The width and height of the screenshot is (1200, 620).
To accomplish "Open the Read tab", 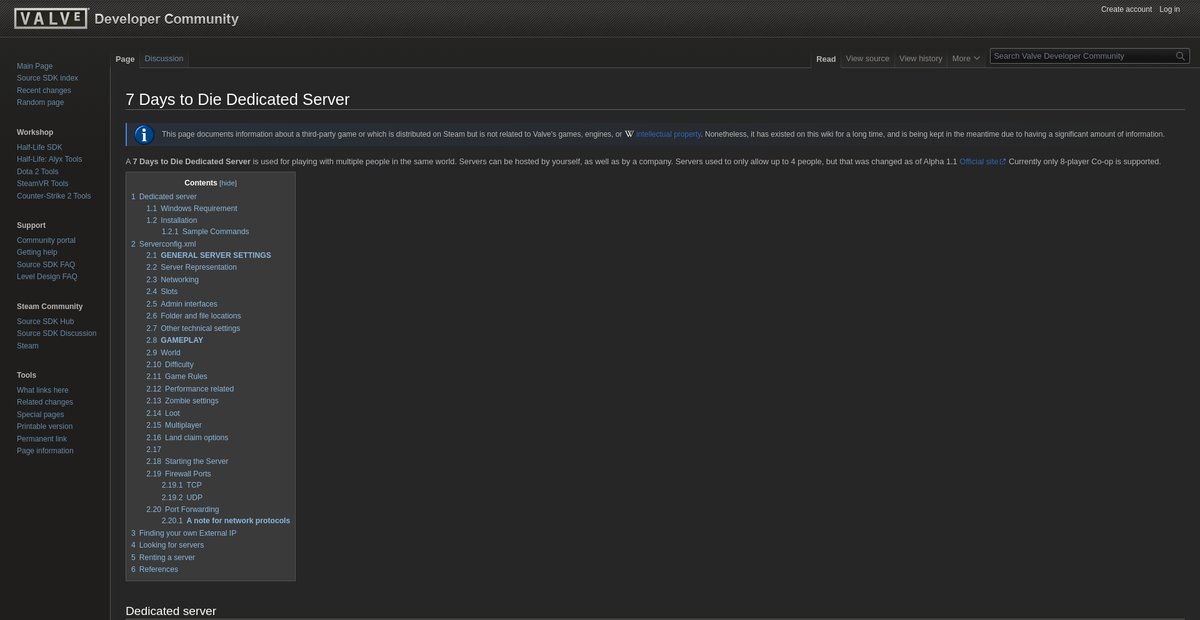I will click(x=826, y=59).
